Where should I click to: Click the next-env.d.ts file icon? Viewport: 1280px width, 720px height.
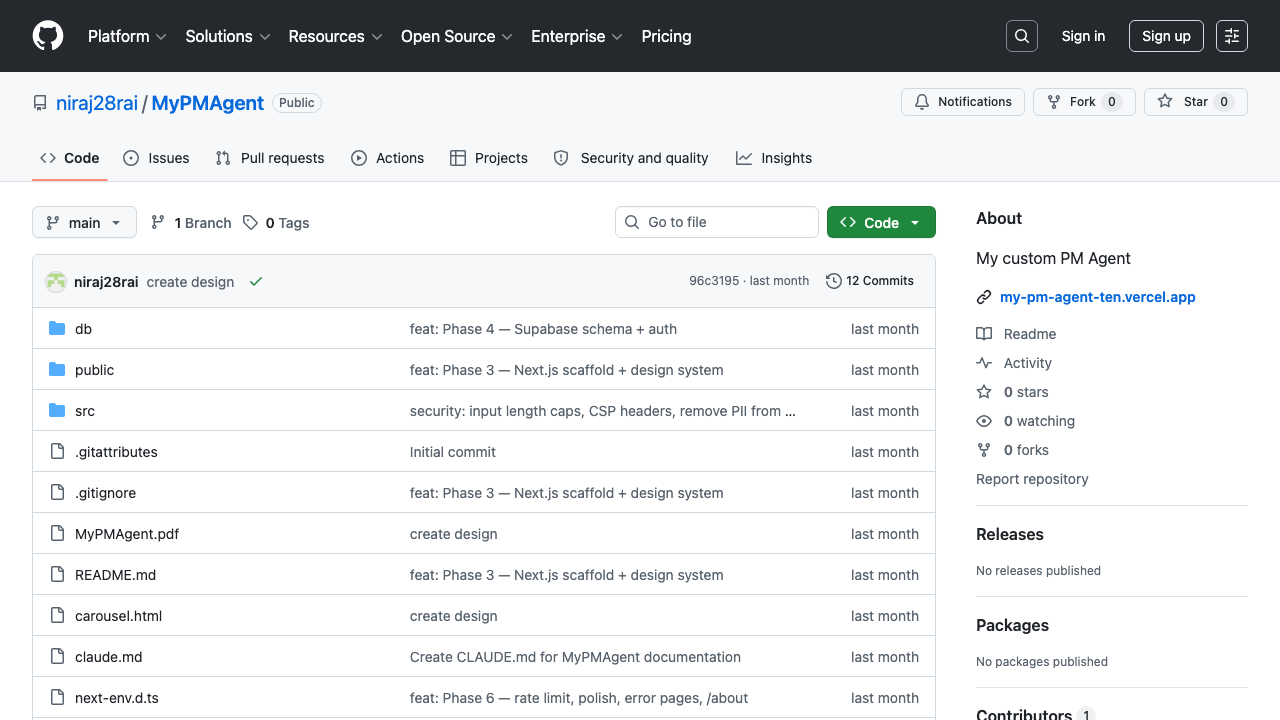coord(57,698)
